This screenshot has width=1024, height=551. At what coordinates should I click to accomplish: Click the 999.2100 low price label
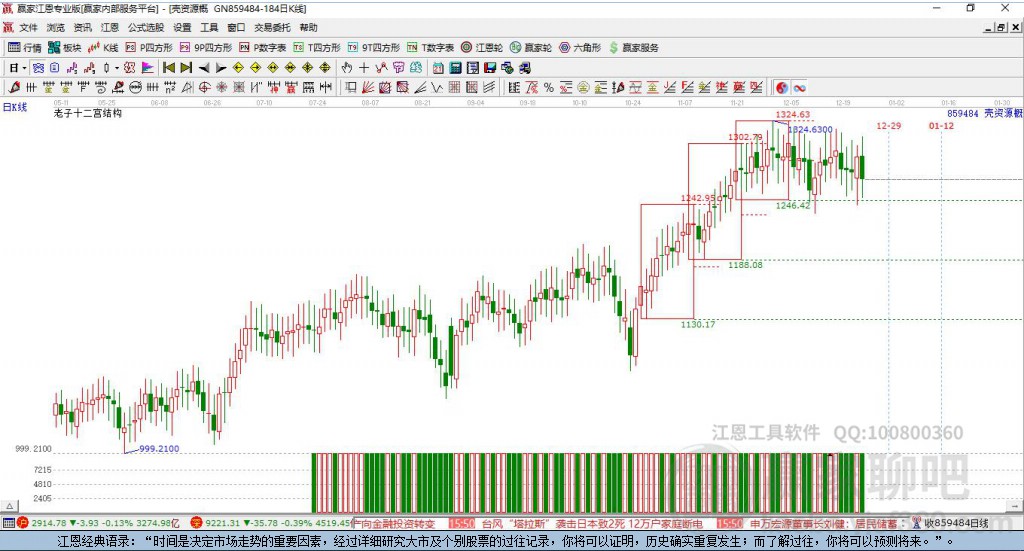tap(159, 449)
